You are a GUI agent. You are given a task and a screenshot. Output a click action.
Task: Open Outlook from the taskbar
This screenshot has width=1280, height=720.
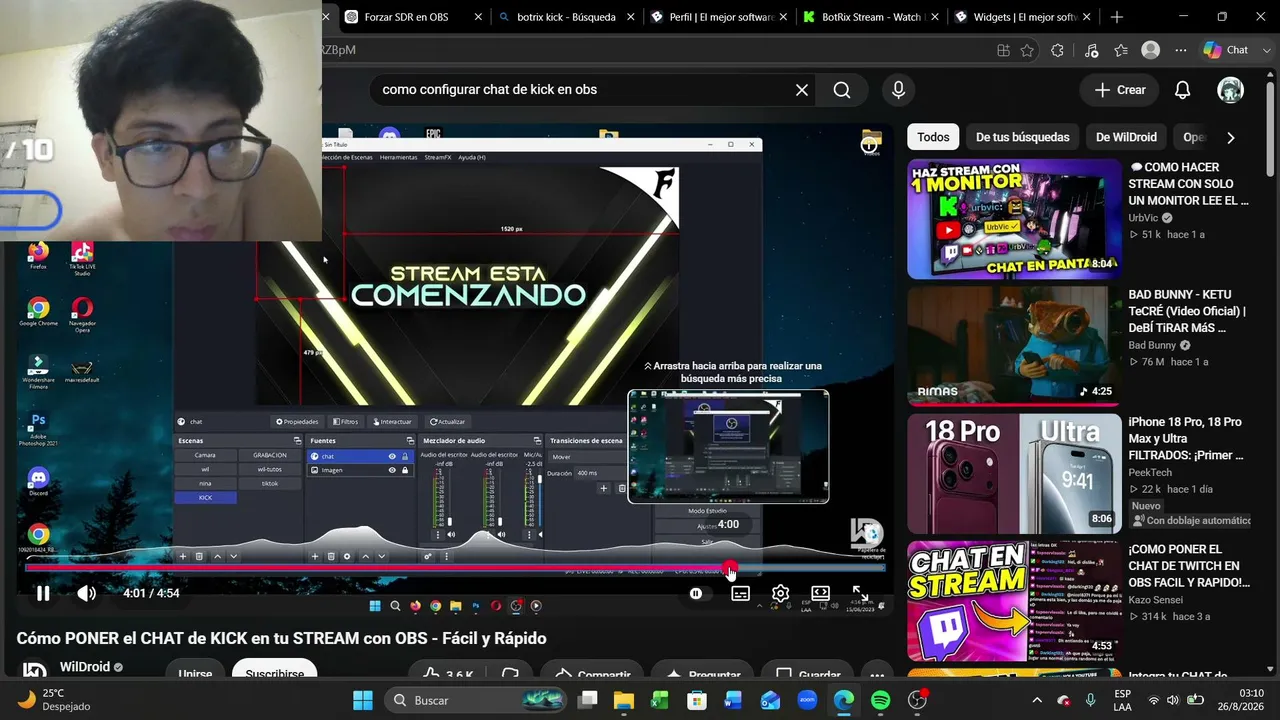click(770, 700)
